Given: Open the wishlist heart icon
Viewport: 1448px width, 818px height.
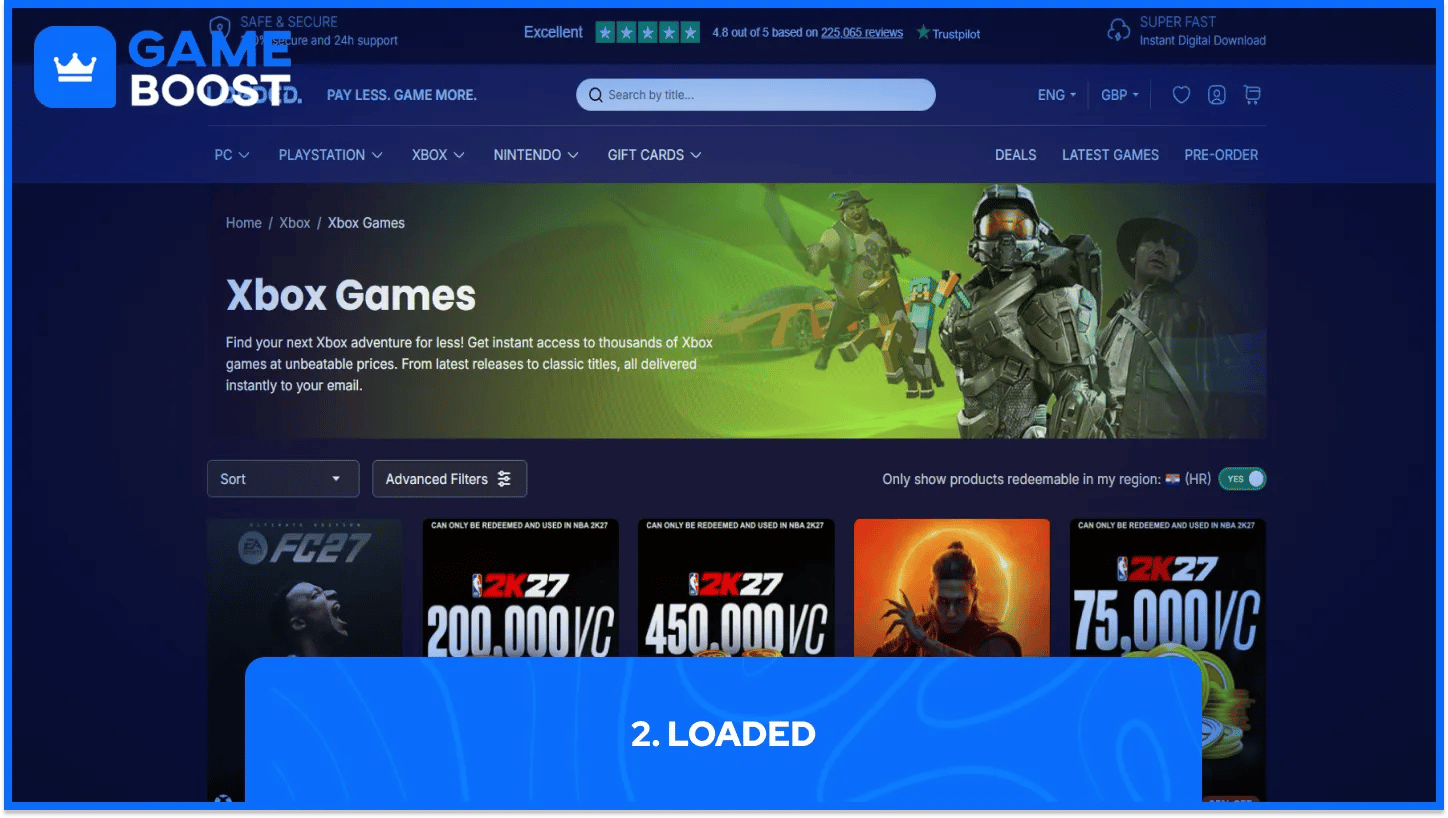Looking at the screenshot, I should (1181, 95).
